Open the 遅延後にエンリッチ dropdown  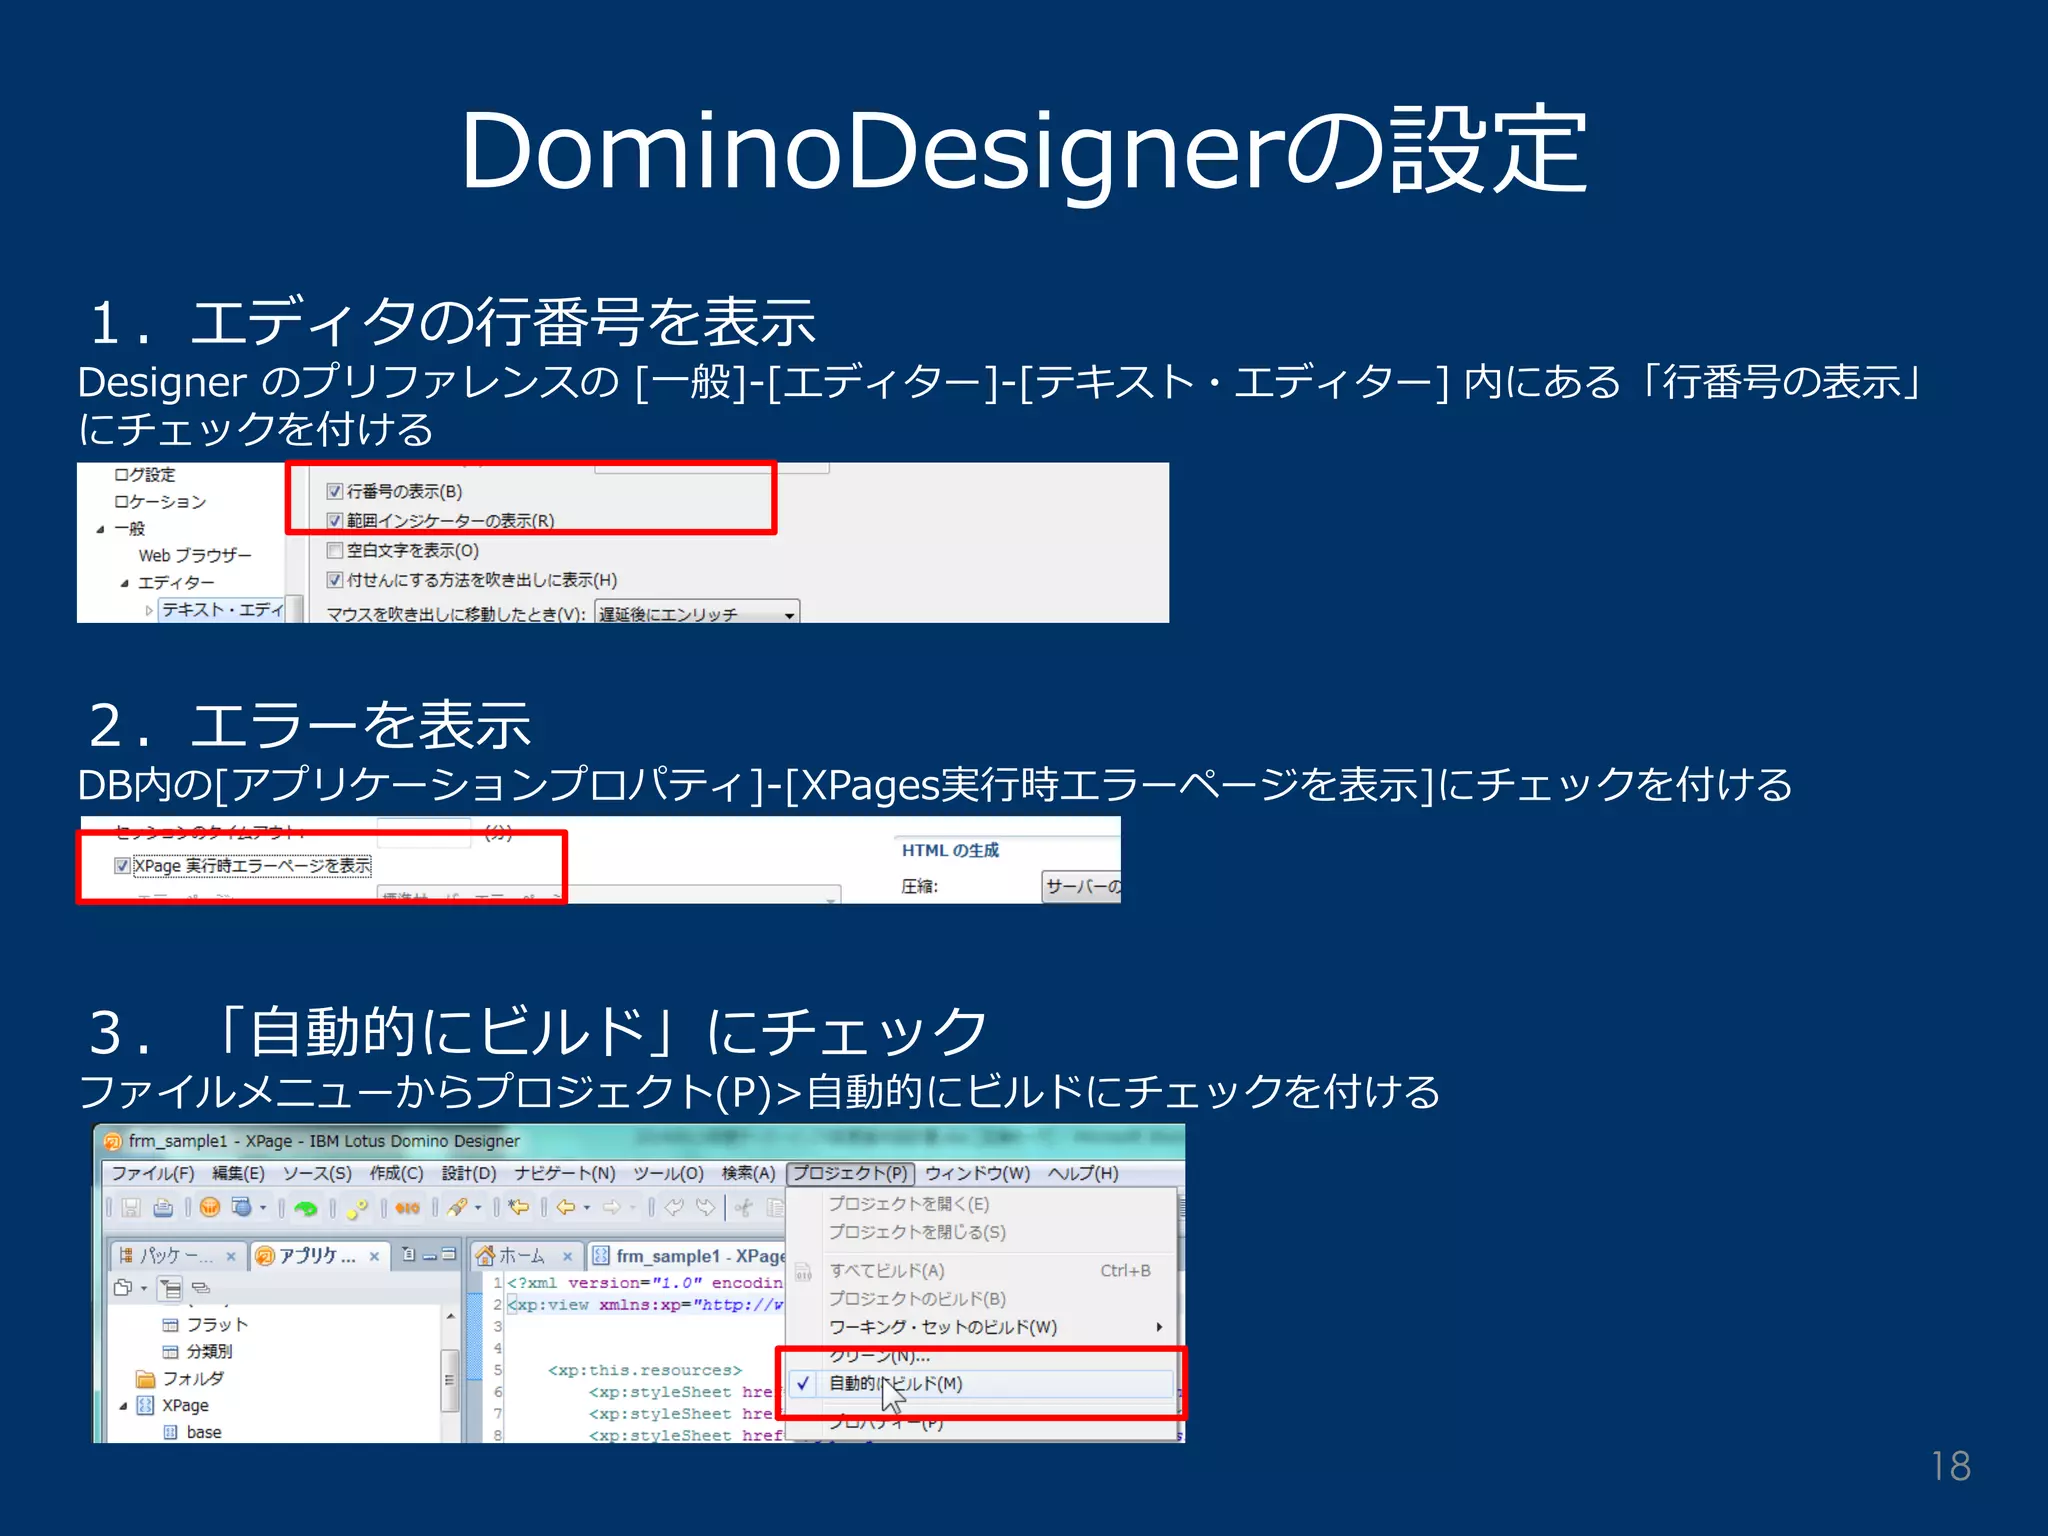[x=697, y=613]
